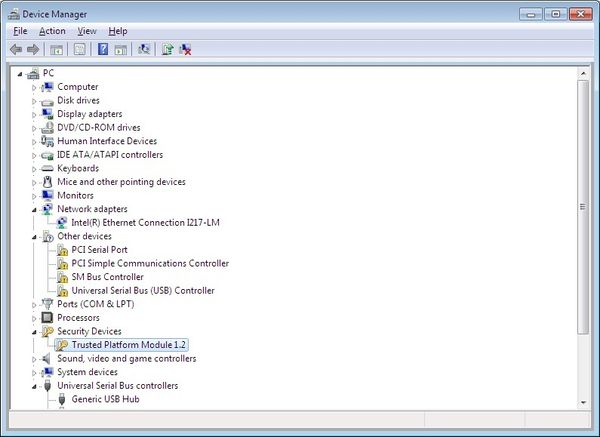Open the View menu
The height and width of the screenshot is (437, 600).
click(87, 31)
